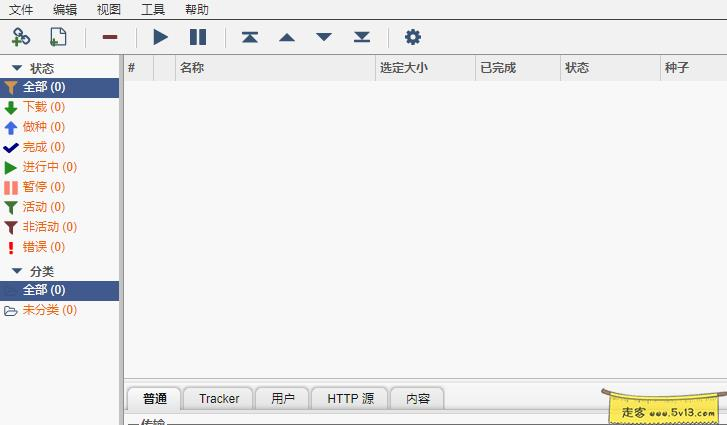Viewport: 727px width, 425px height.
Task: Switch to the HTTP 源 tab
Action: pyautogui.click(x=350, y=399)
